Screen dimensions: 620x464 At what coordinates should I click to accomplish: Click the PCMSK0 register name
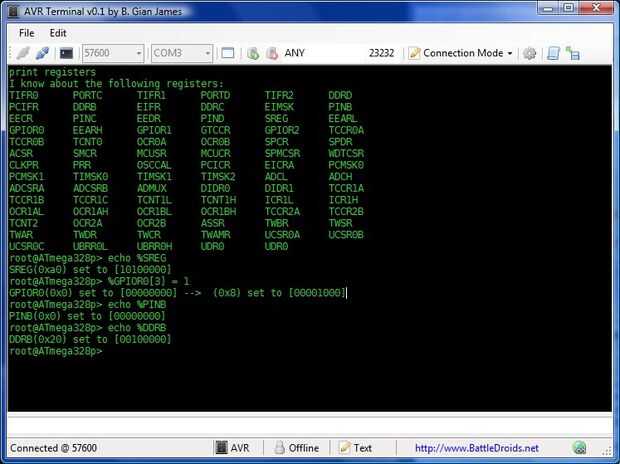coord(346,165)
